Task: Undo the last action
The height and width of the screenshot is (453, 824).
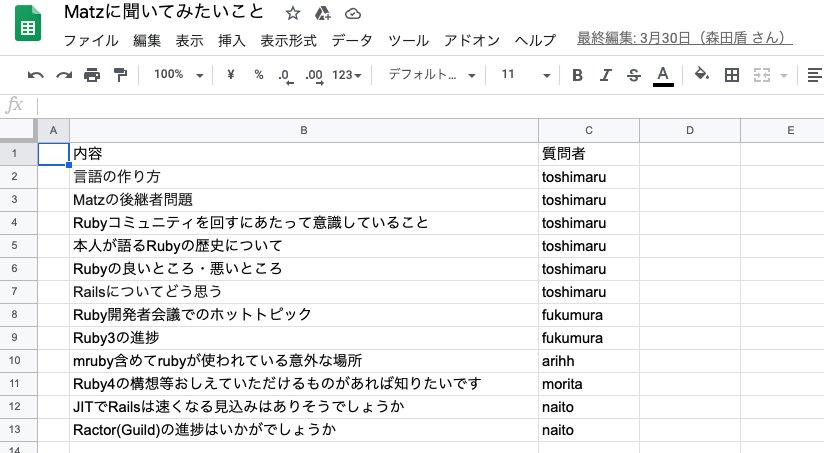Action: (35, 75)
